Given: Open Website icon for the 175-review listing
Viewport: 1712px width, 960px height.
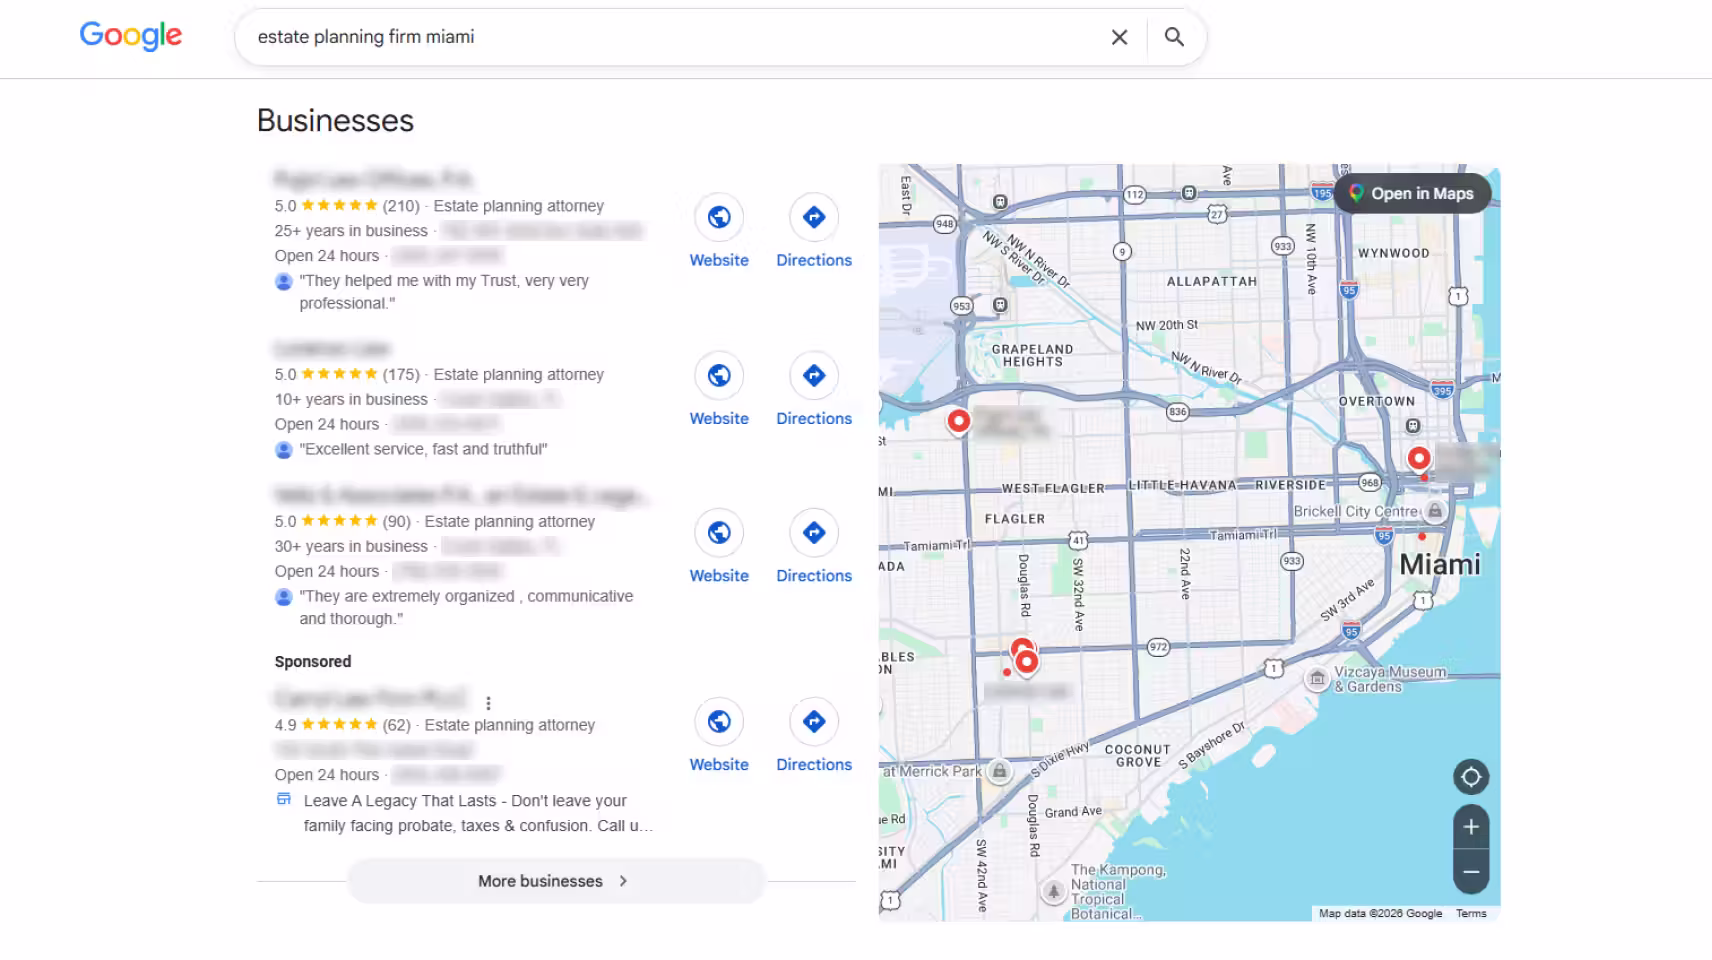Looking at the screenshot, I should (x=719, y=376).
